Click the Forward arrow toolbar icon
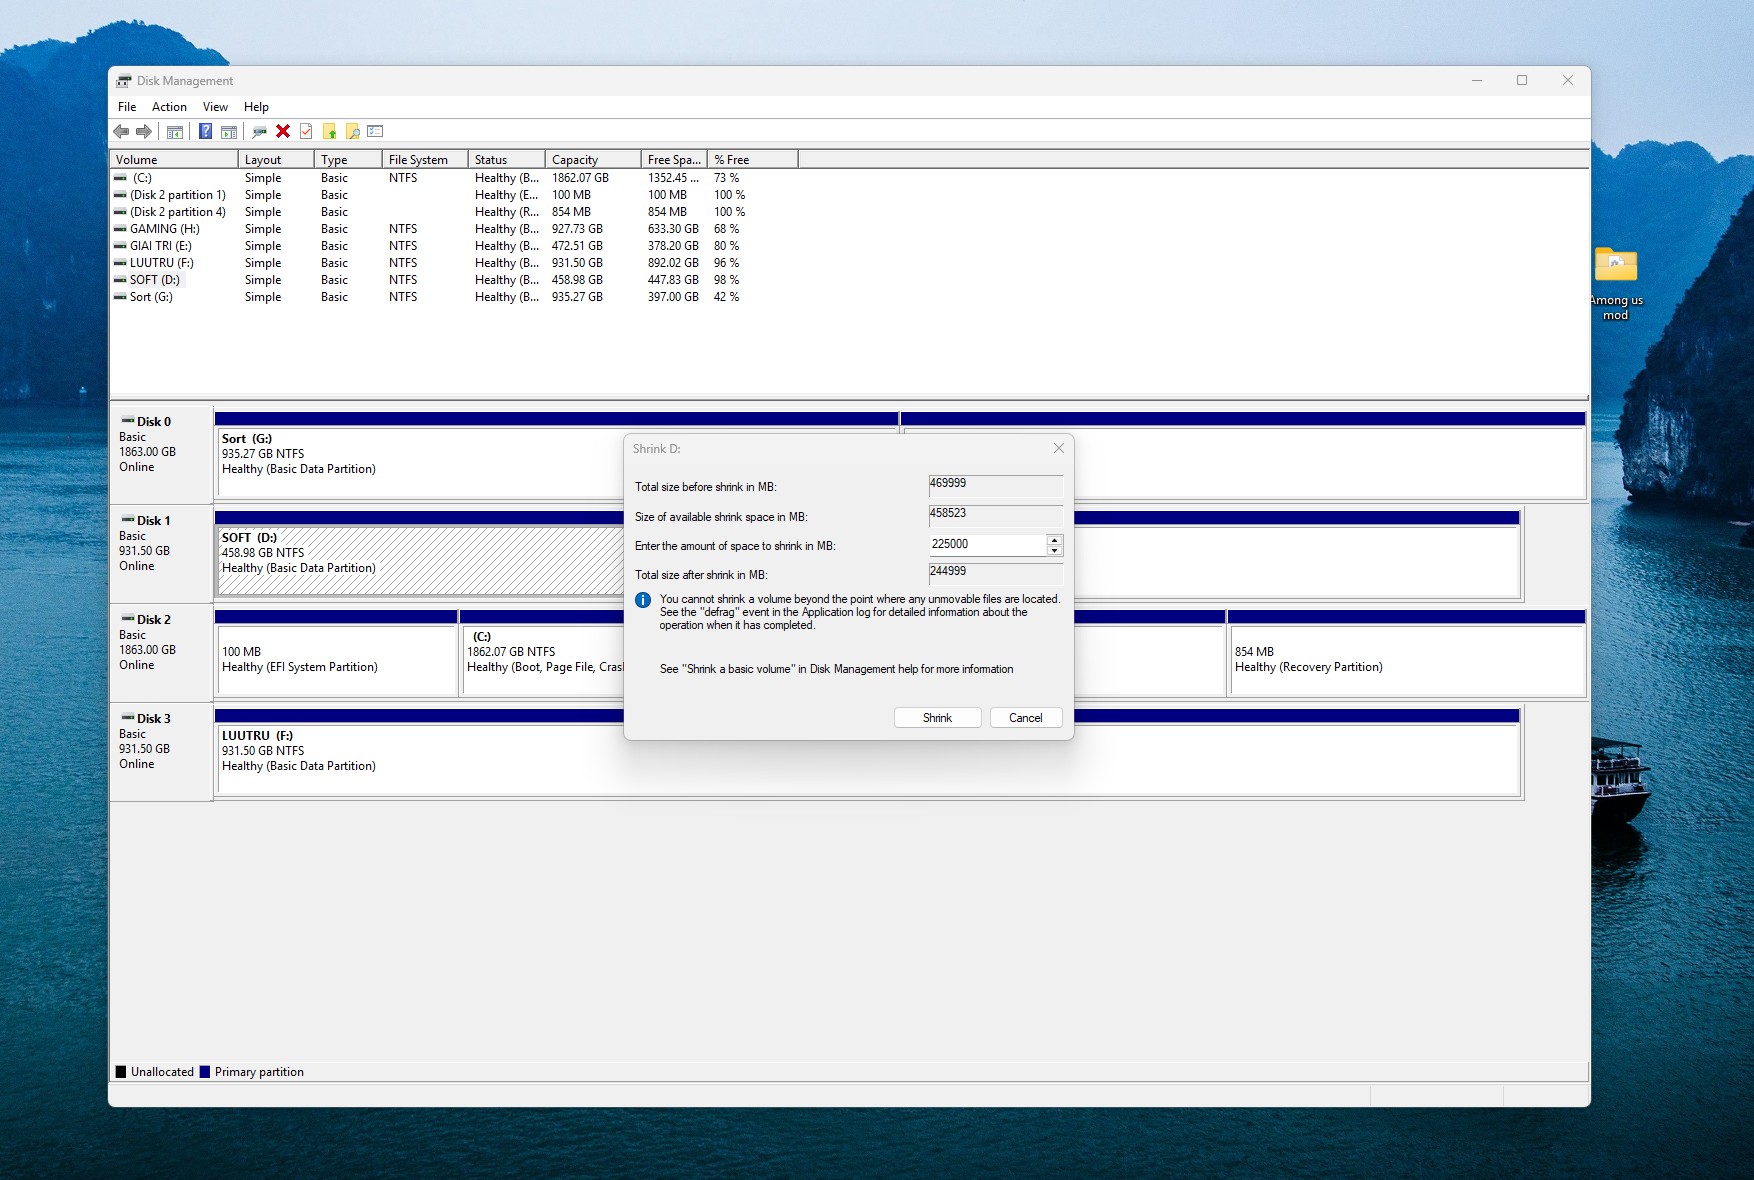Screen dimensions: 1754x1180 click(x=144, y=132)
